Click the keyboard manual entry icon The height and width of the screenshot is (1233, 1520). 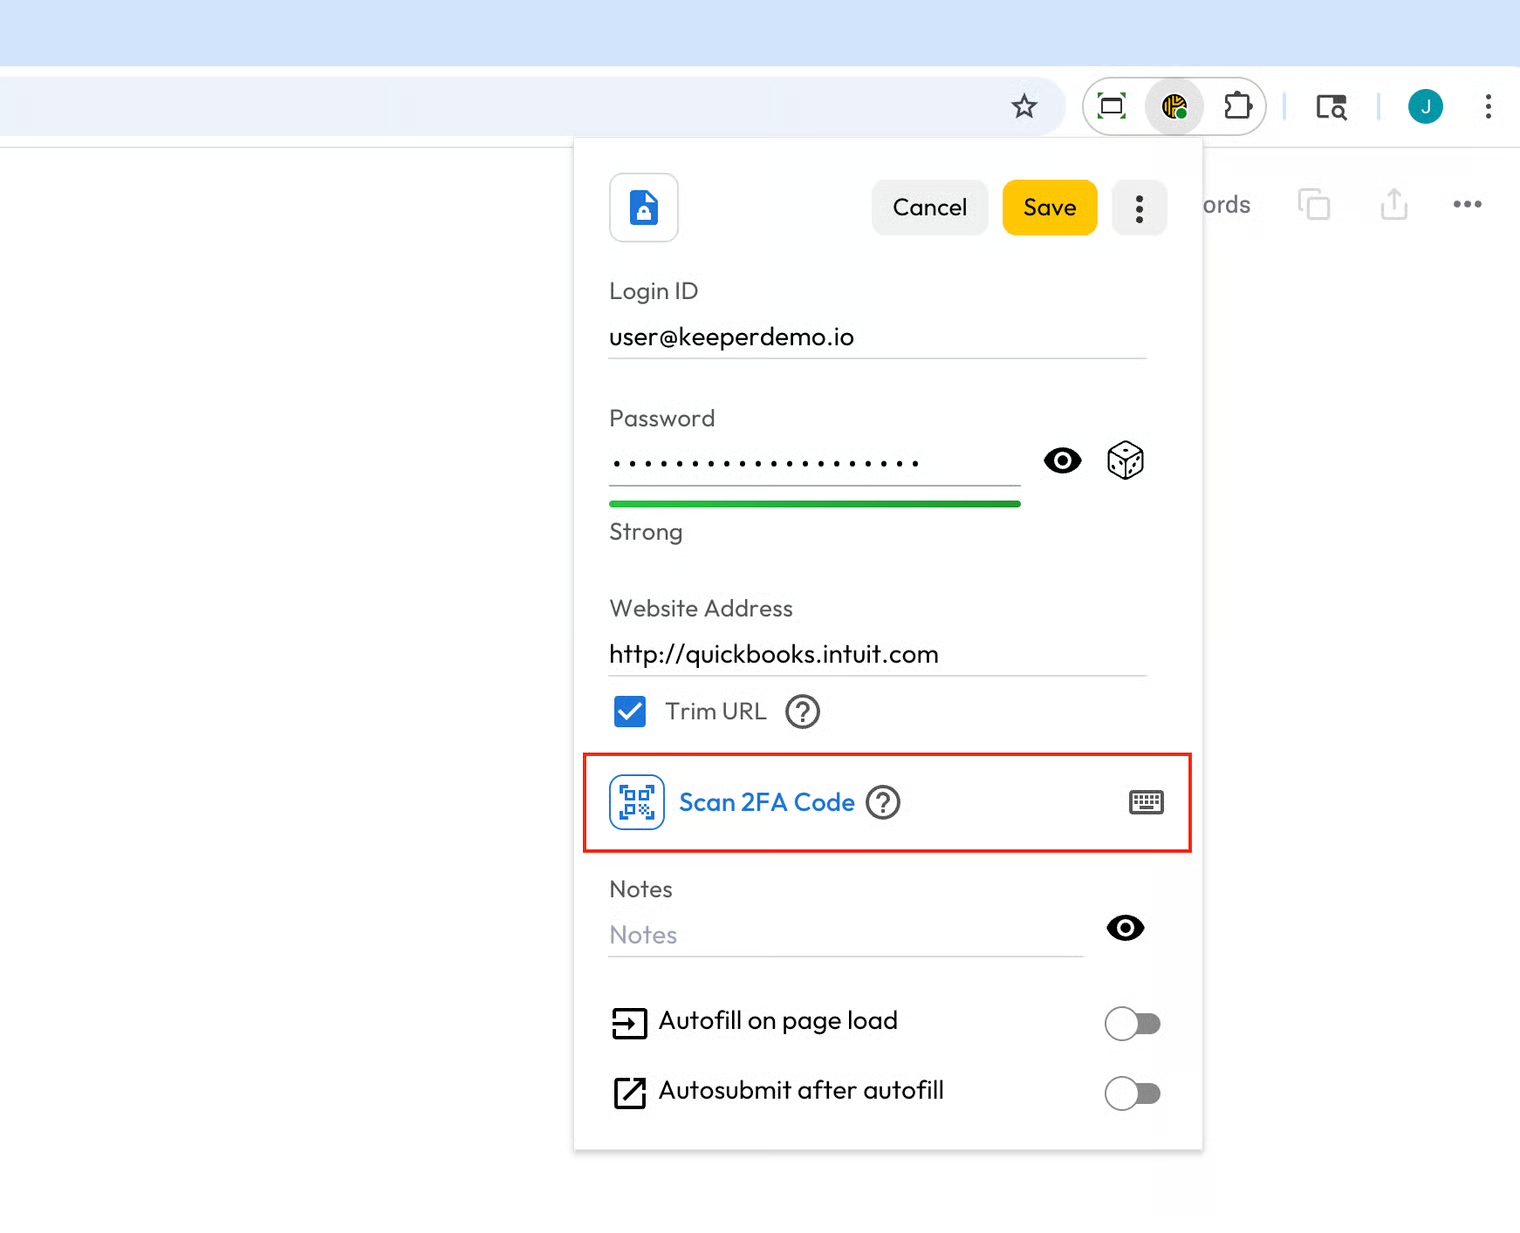point(1146,802)
